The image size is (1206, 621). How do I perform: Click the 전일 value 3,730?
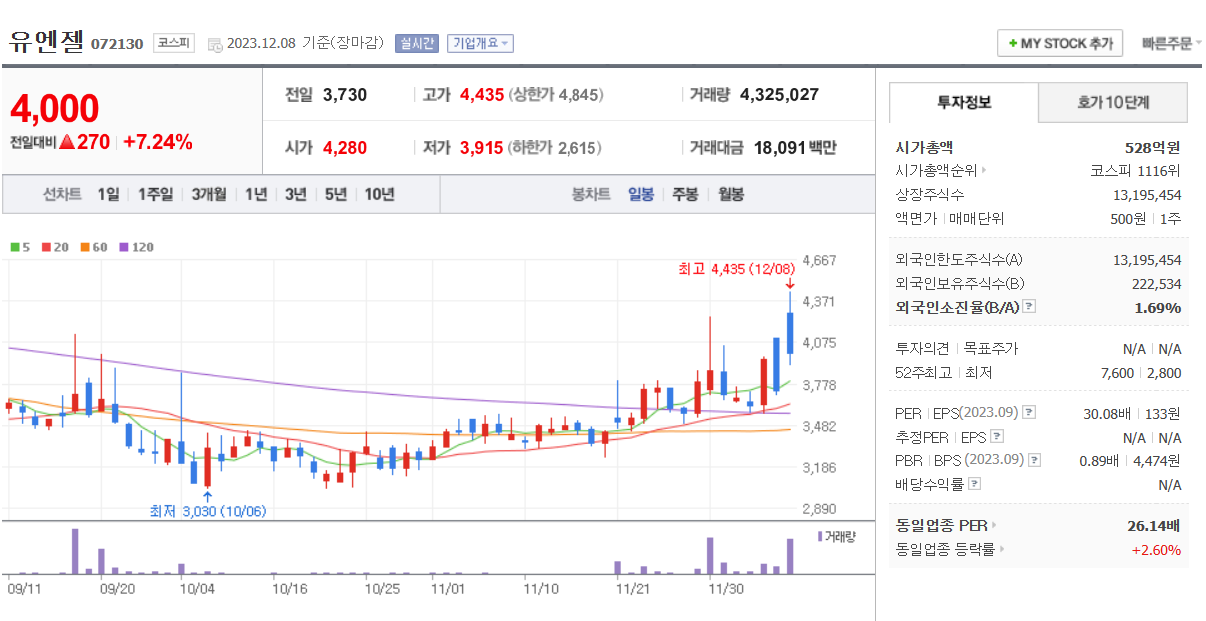[x=345, y=95]
